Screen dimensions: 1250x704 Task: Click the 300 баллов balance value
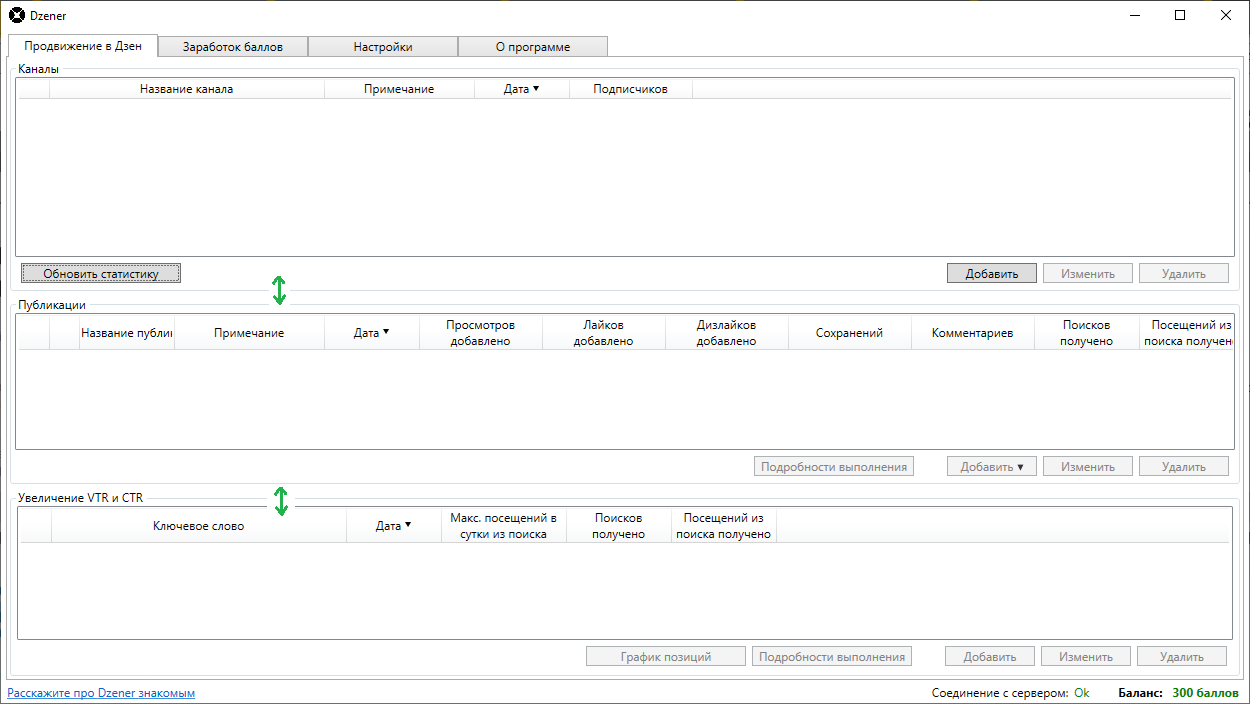[1205, 693]
